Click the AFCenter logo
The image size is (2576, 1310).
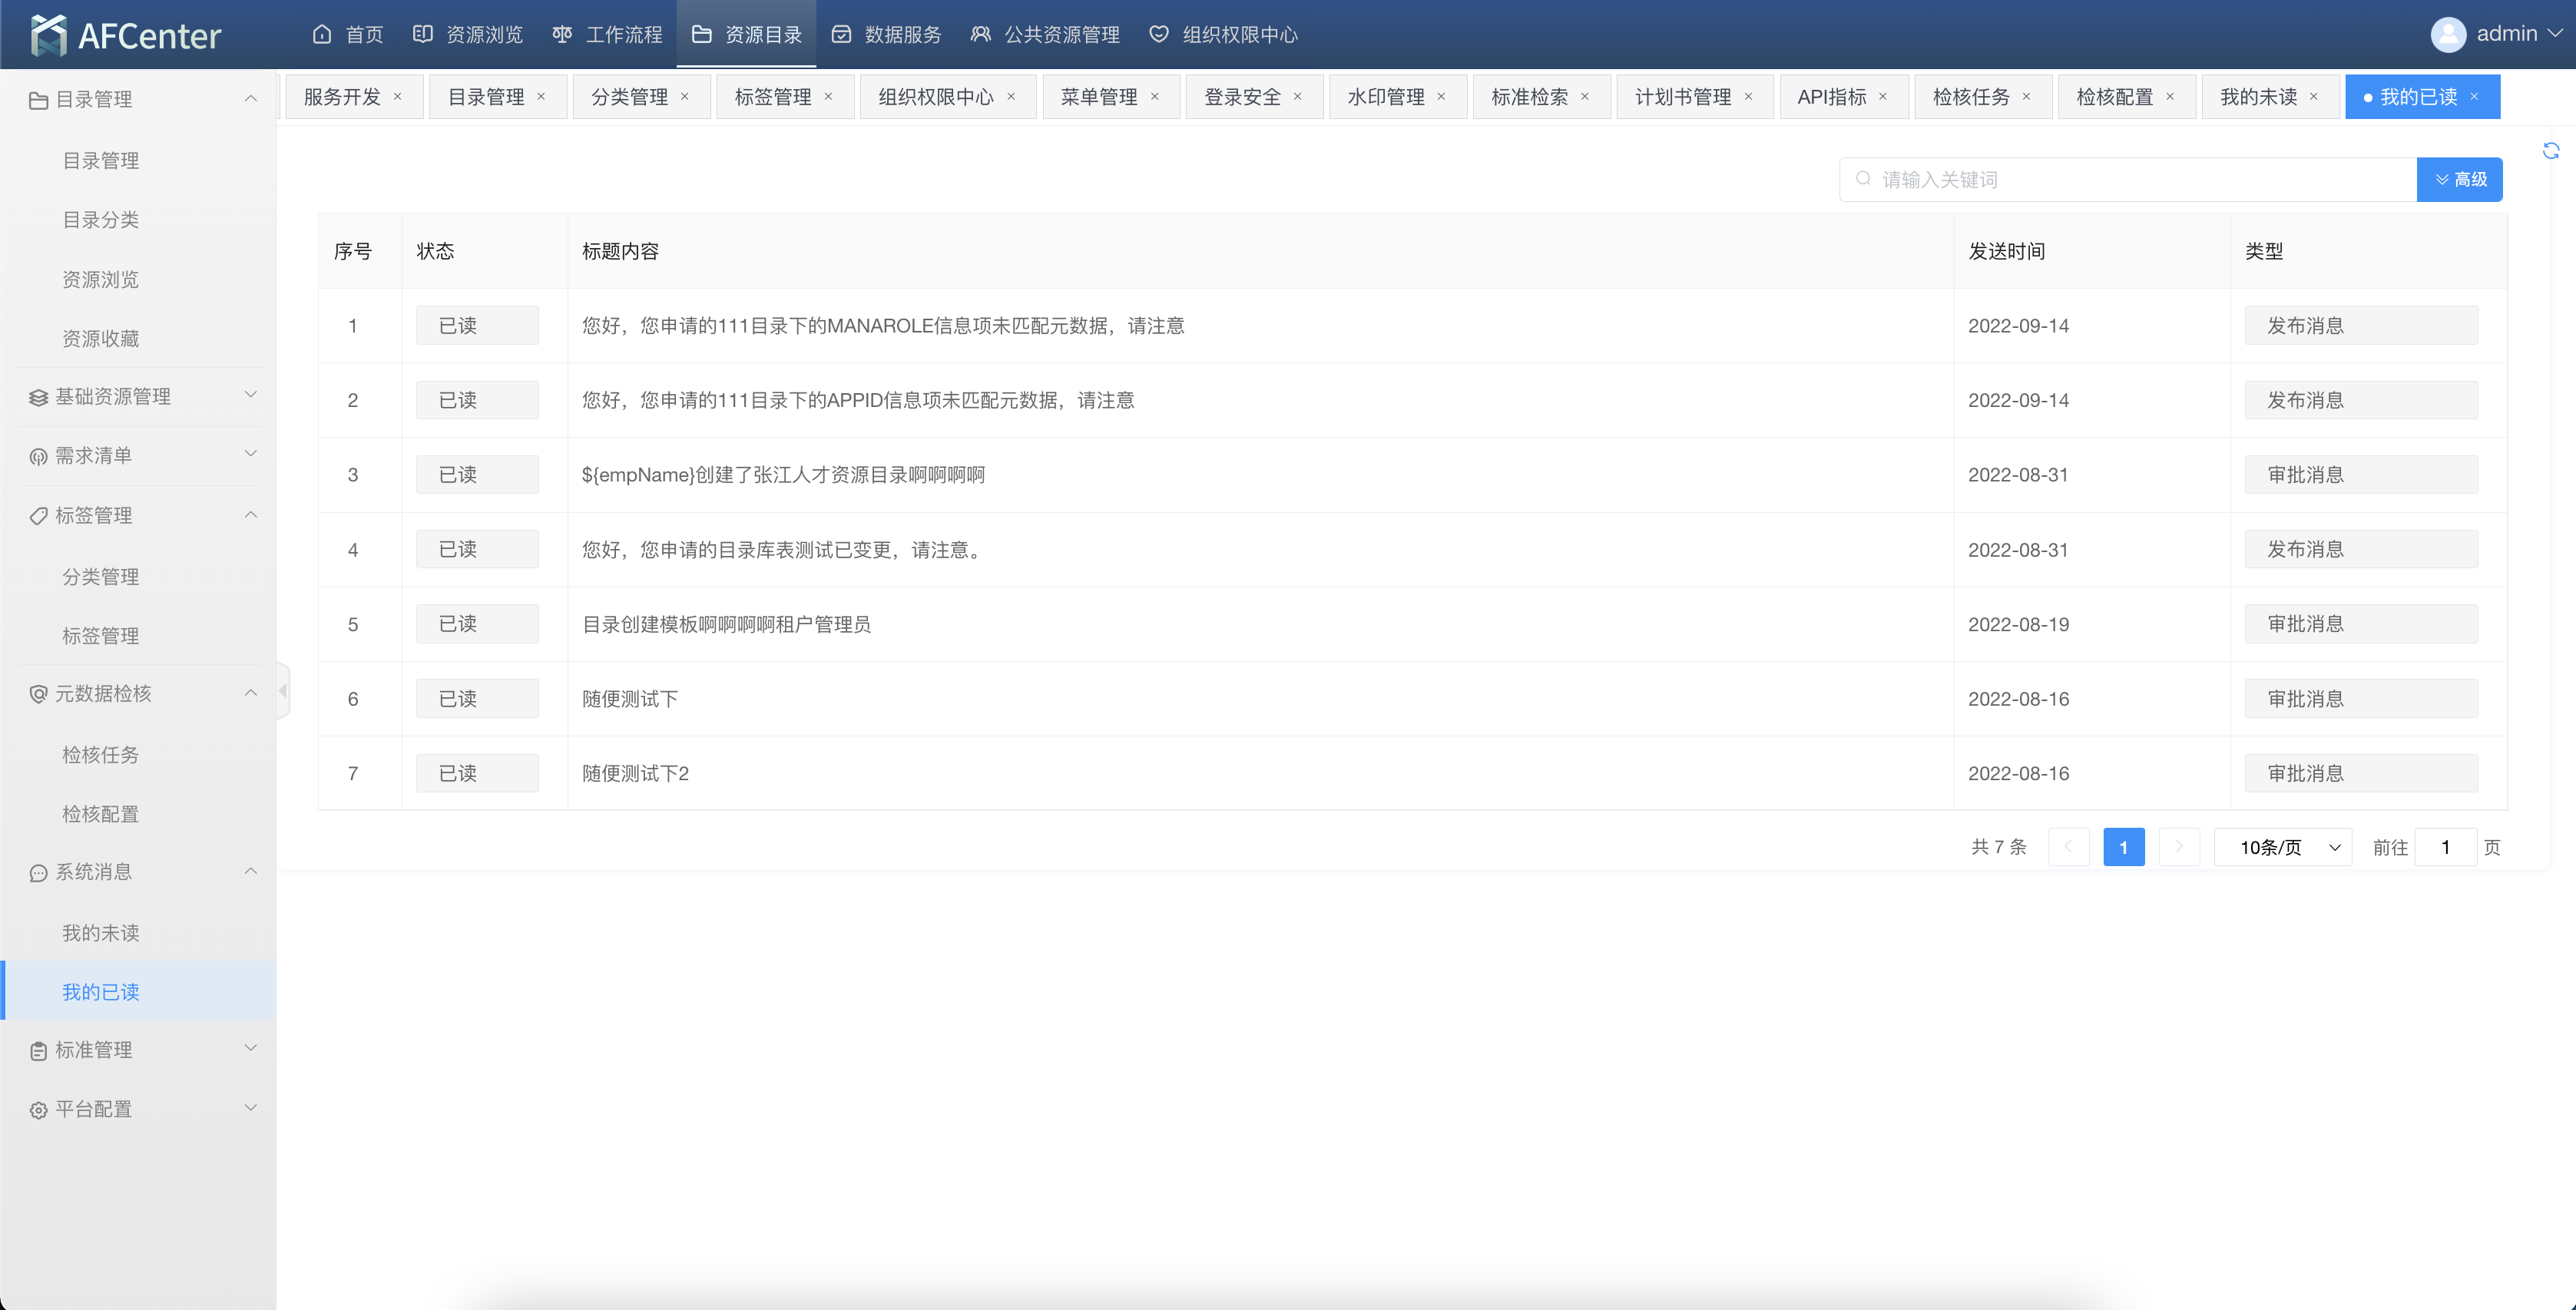[x=126, y=35]
